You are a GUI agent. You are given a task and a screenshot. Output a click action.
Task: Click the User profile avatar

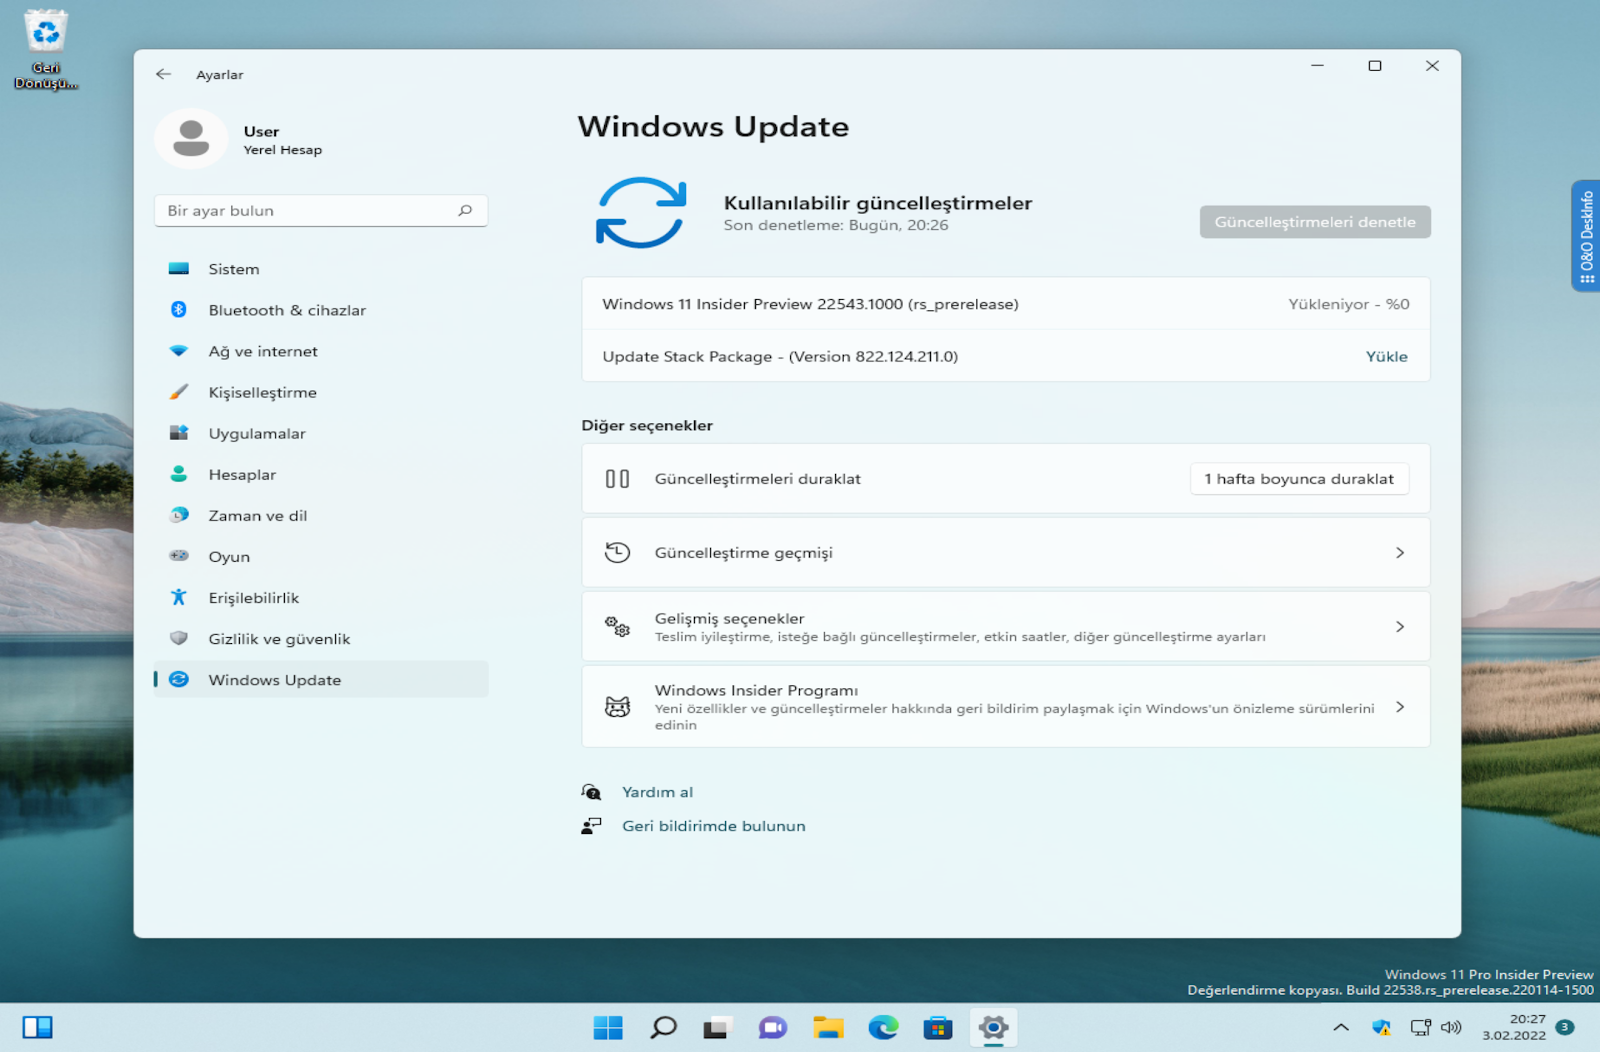pyautogui.click(x=191, y=139)
